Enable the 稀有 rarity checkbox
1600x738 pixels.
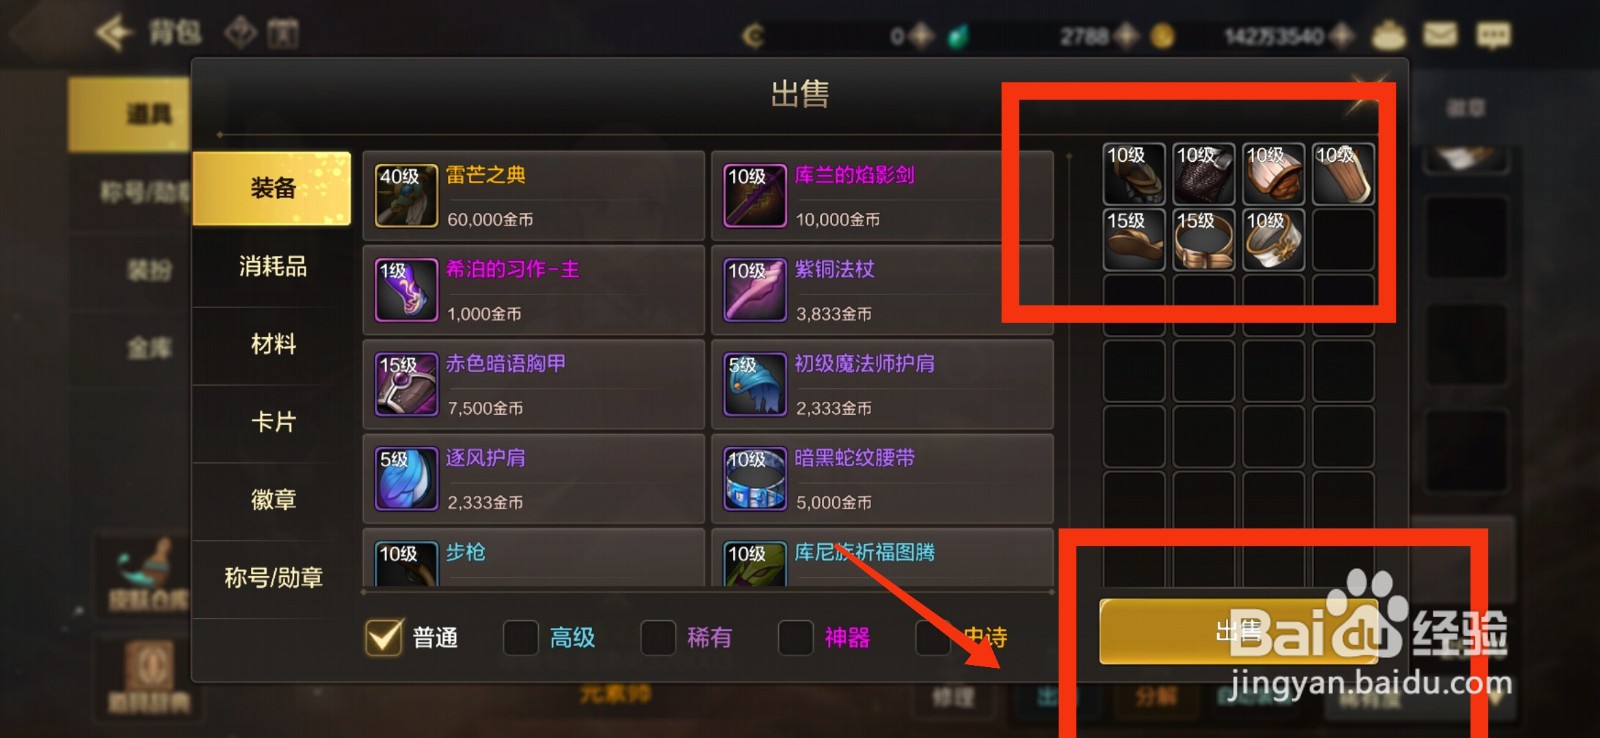(x=657, y=637)
